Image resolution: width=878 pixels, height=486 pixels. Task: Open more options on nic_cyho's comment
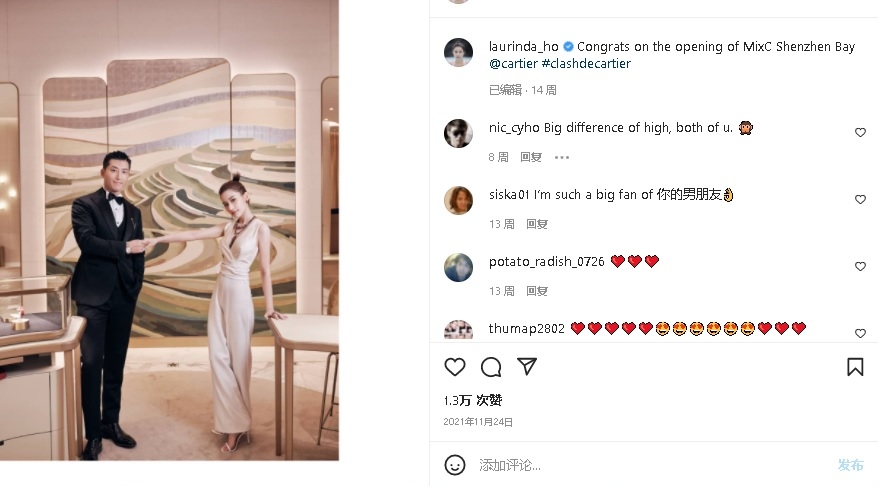(562, 157)
